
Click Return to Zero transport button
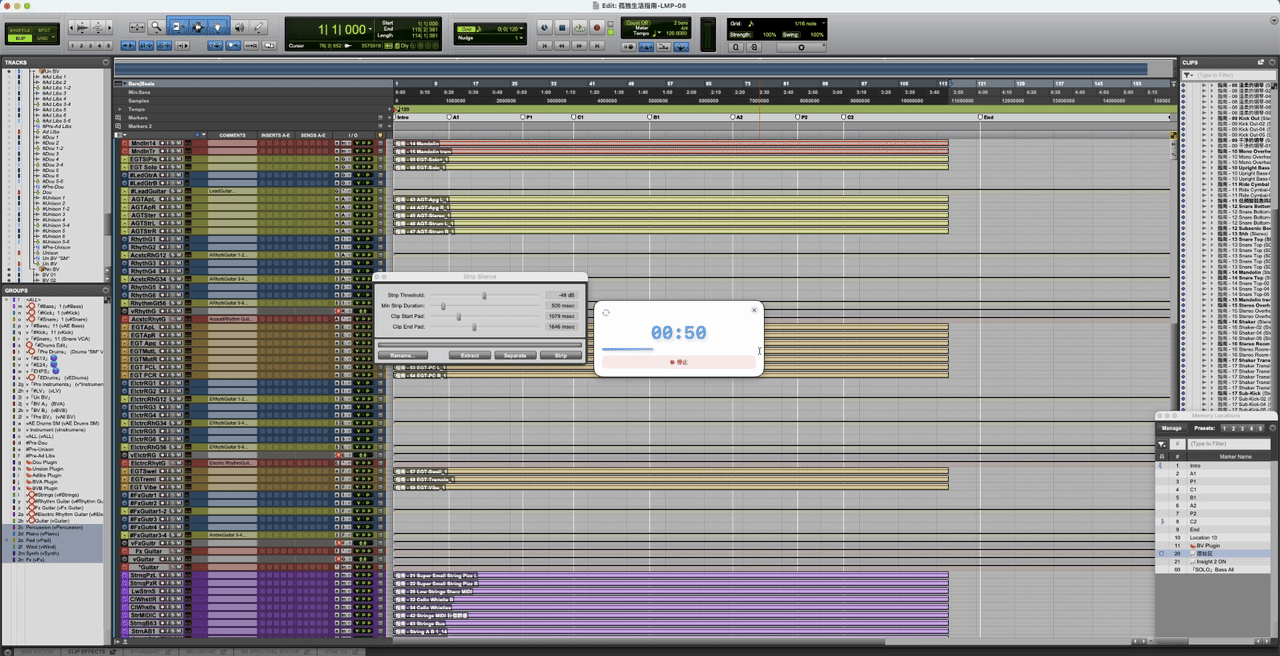(545, 46)
